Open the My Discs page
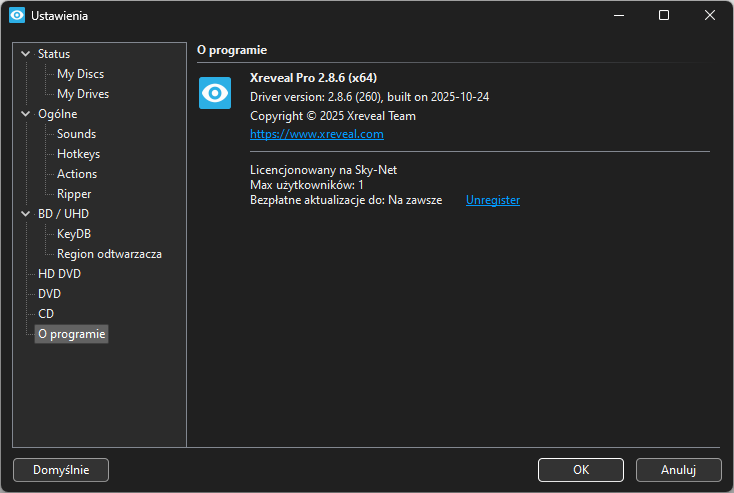 (81, 74)
